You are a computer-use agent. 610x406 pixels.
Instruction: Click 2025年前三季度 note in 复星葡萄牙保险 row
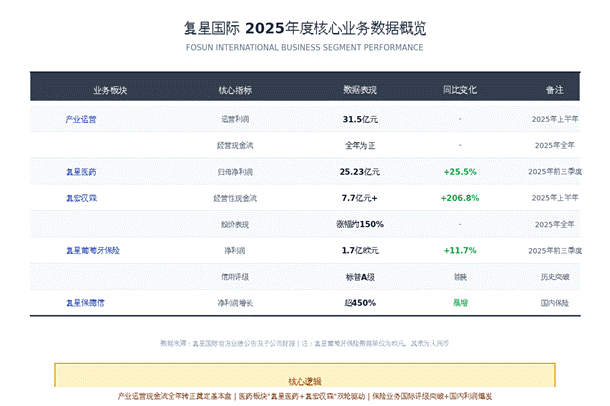555,251
